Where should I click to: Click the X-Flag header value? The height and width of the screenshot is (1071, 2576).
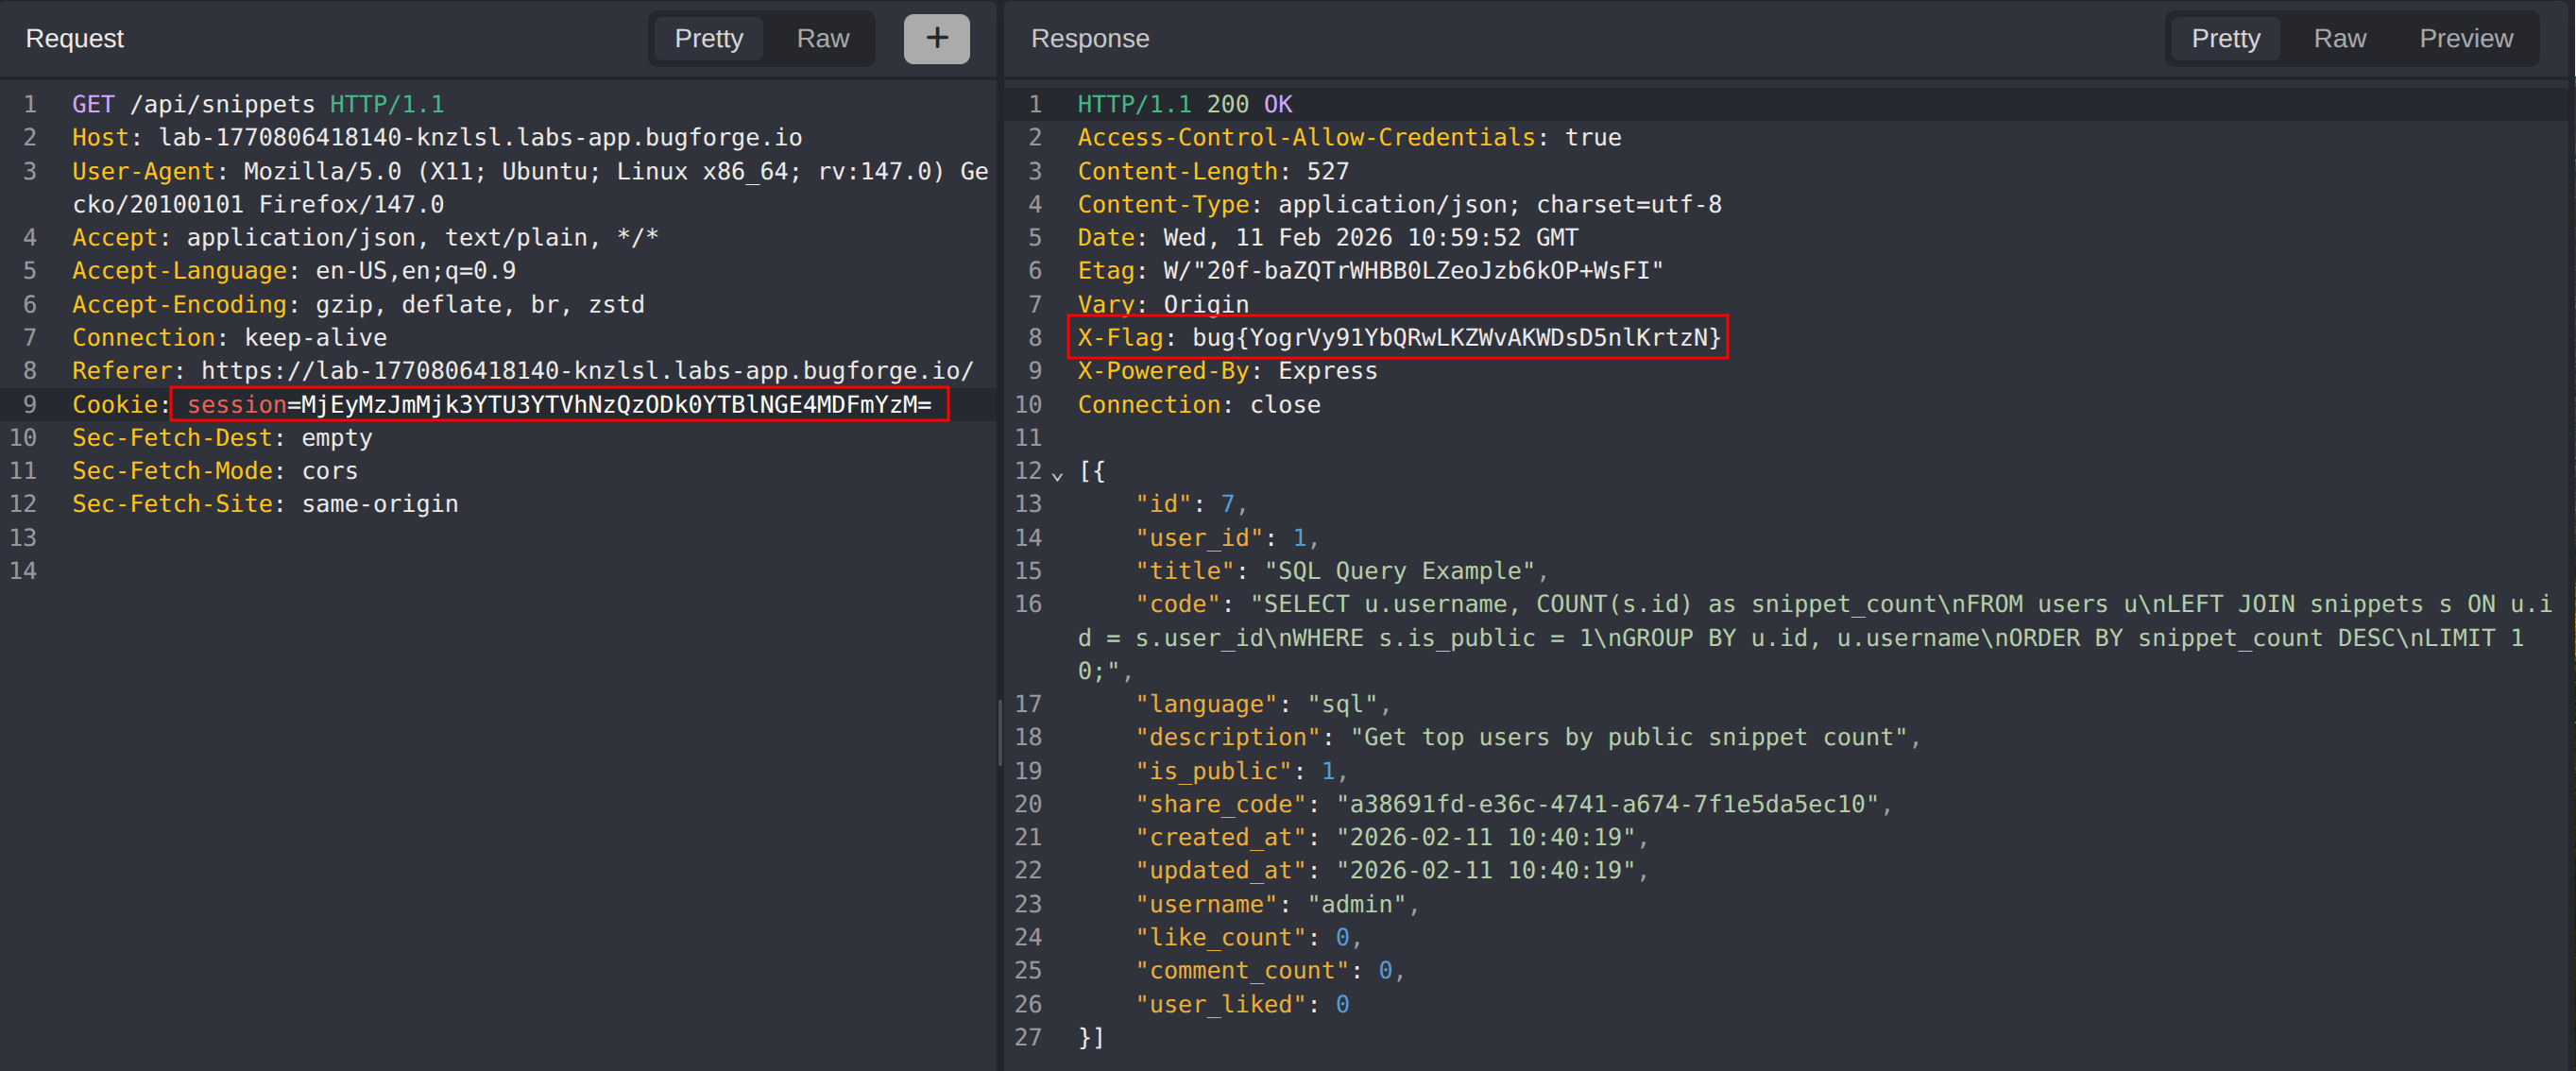pyautogui.click(x=1455, y=338)
